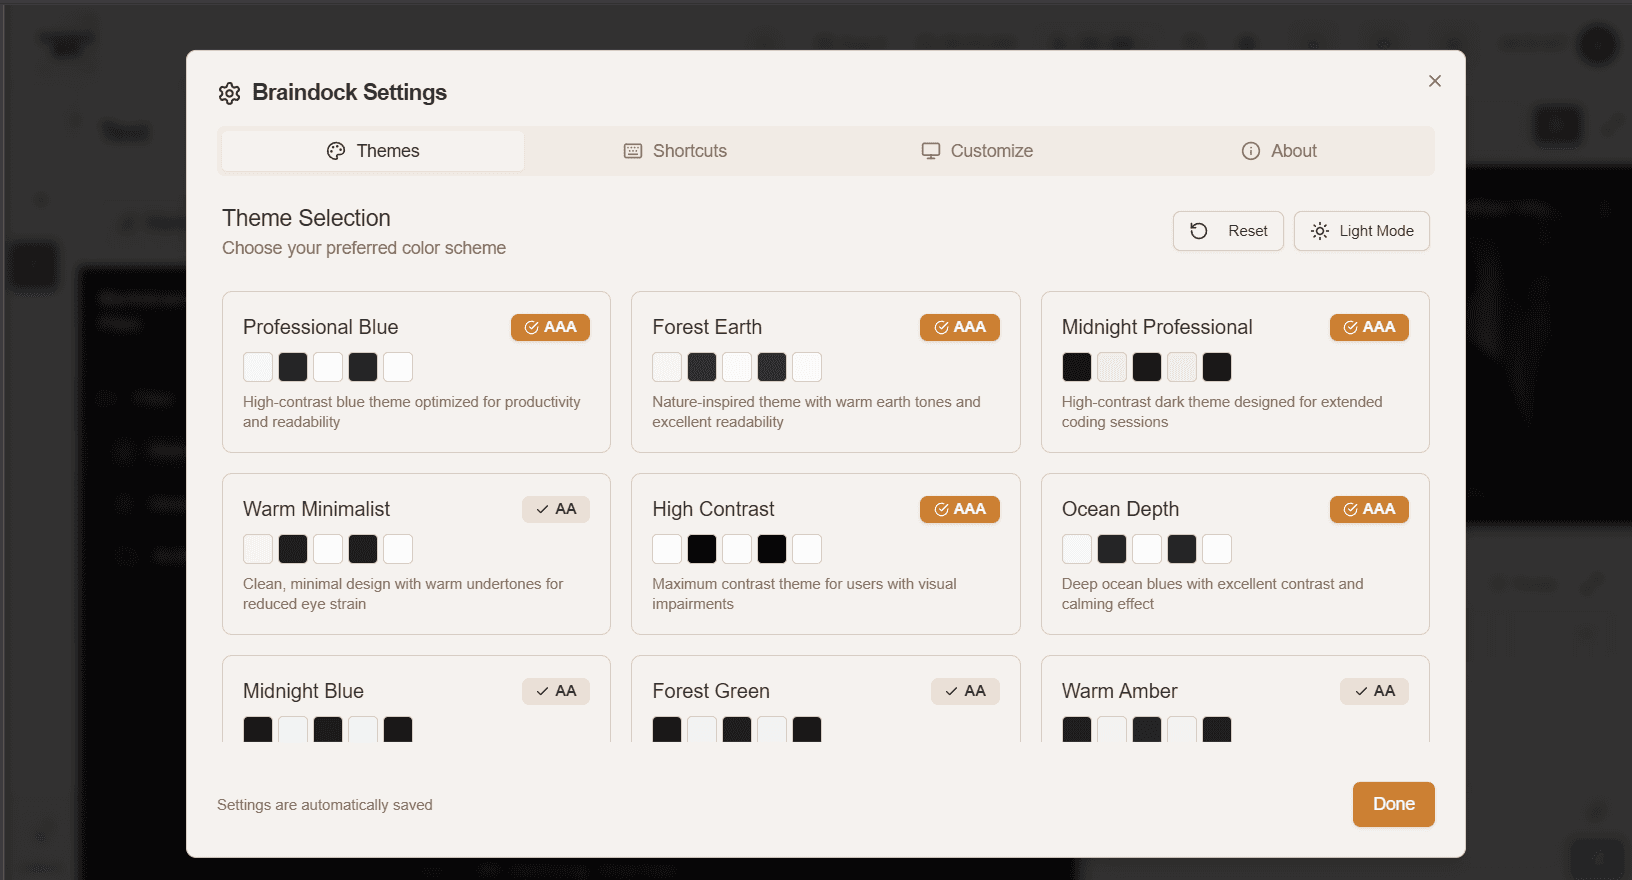Click the Theme Selection heading
This screenshot has height=880, width=1632.
click(306, 218)
